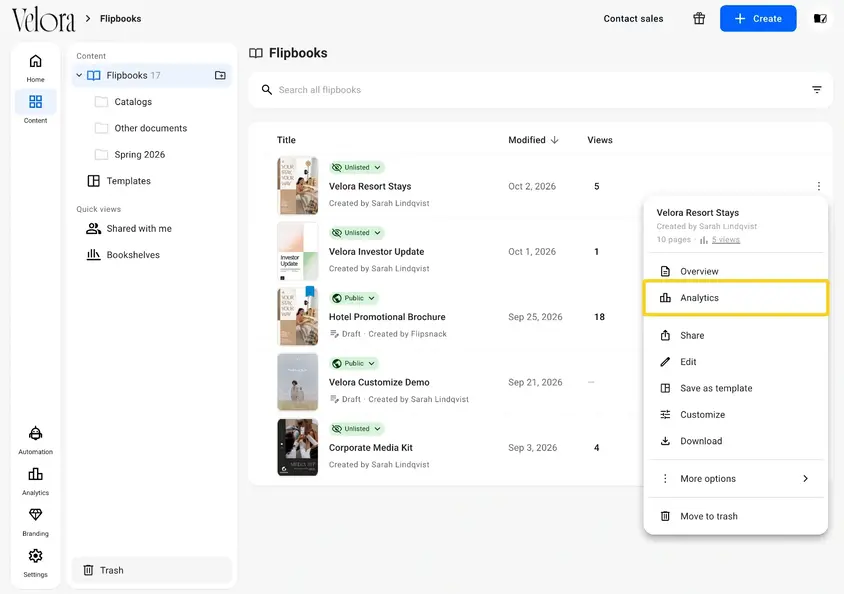Image resolution: width=844 pixels, height=594 pixels.
Task: Click Velora Customize Demo title text
Action: tap(379, 383)
